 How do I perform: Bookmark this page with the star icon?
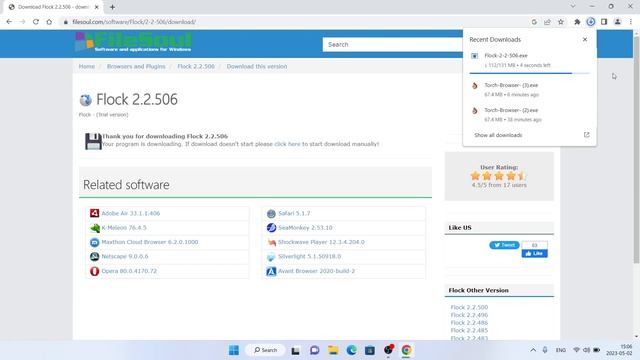click(x=561, y=22)
